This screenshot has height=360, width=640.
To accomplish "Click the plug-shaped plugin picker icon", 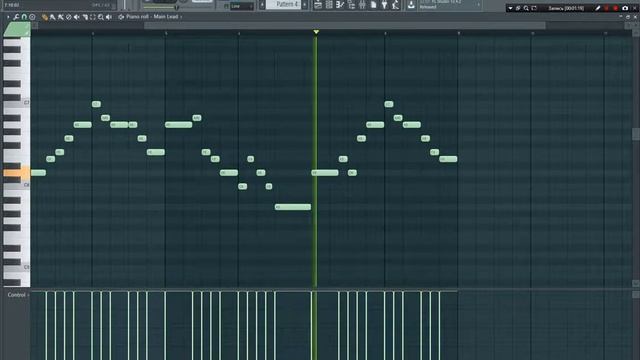I will pos(384,5).
